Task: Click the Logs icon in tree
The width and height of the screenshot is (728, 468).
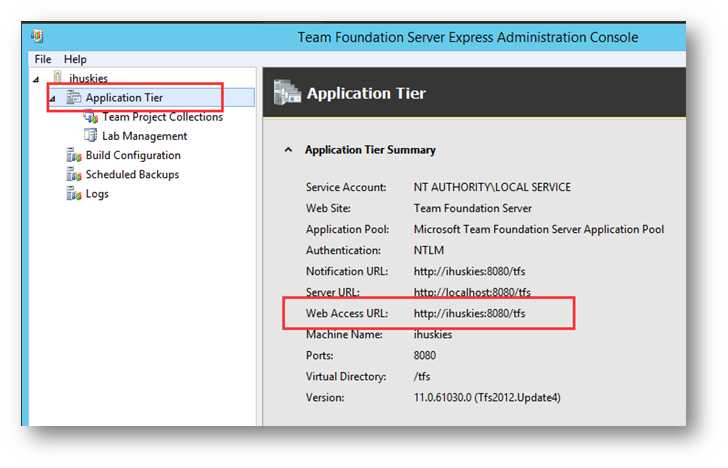Action: coord(73,193)
